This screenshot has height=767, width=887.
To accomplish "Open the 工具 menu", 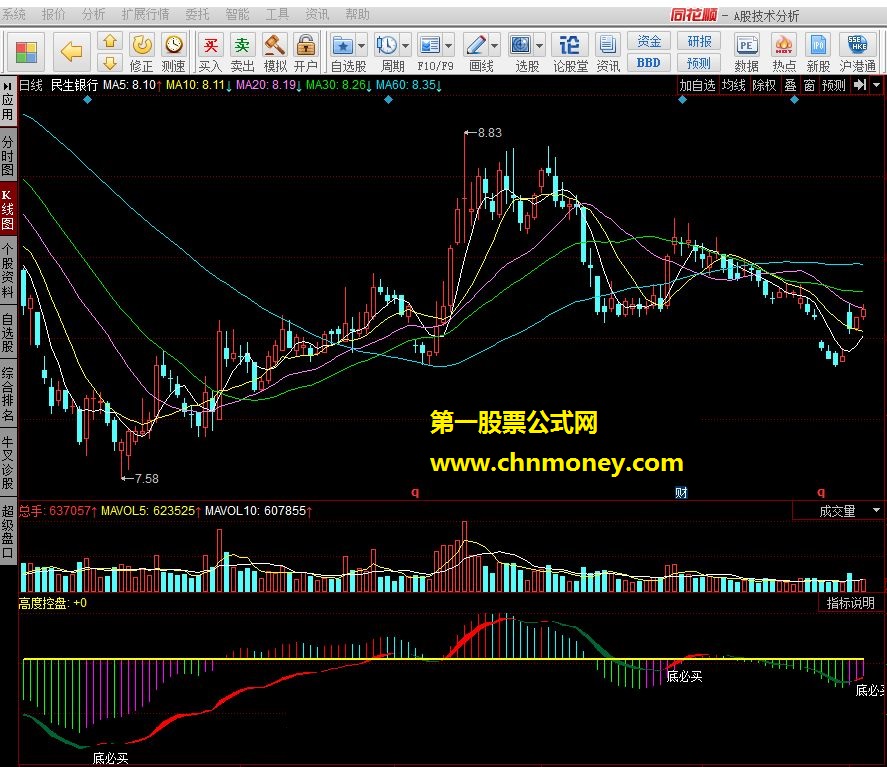I will click(x=277, y=14).
